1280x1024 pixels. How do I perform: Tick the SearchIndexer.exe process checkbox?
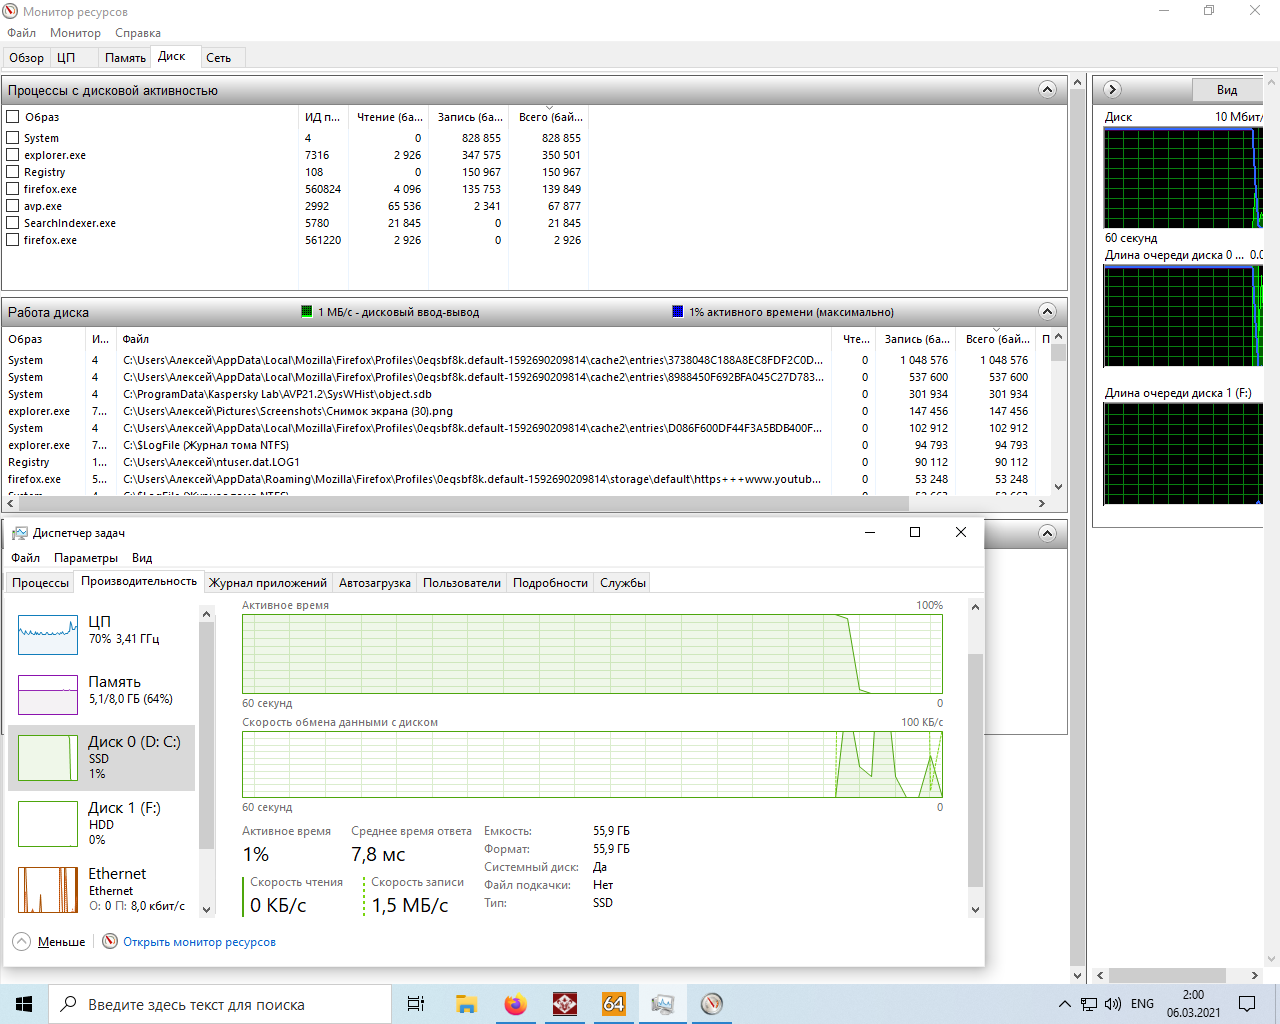(13, 223)
